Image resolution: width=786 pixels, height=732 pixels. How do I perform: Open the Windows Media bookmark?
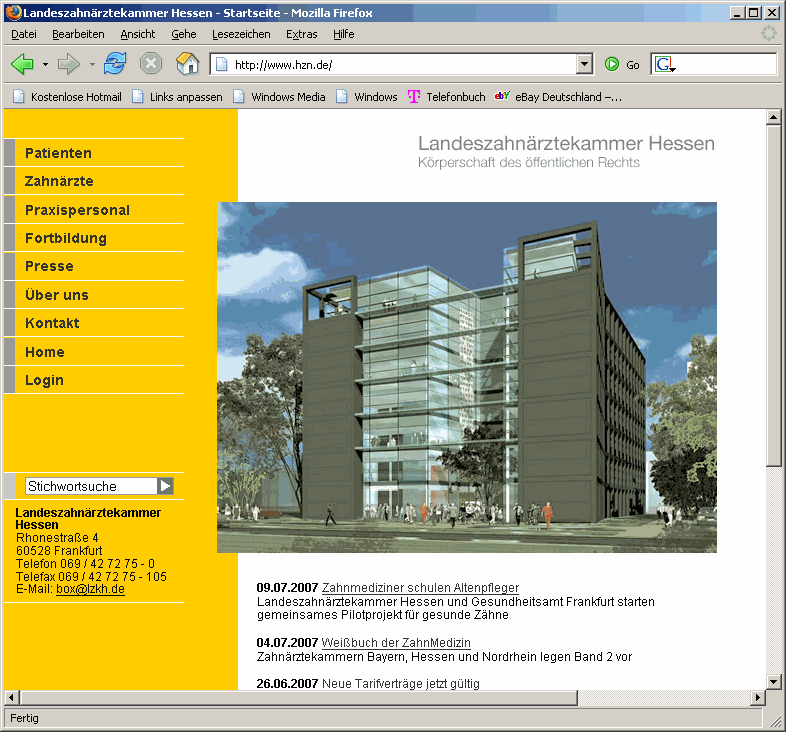click(279, 97)
